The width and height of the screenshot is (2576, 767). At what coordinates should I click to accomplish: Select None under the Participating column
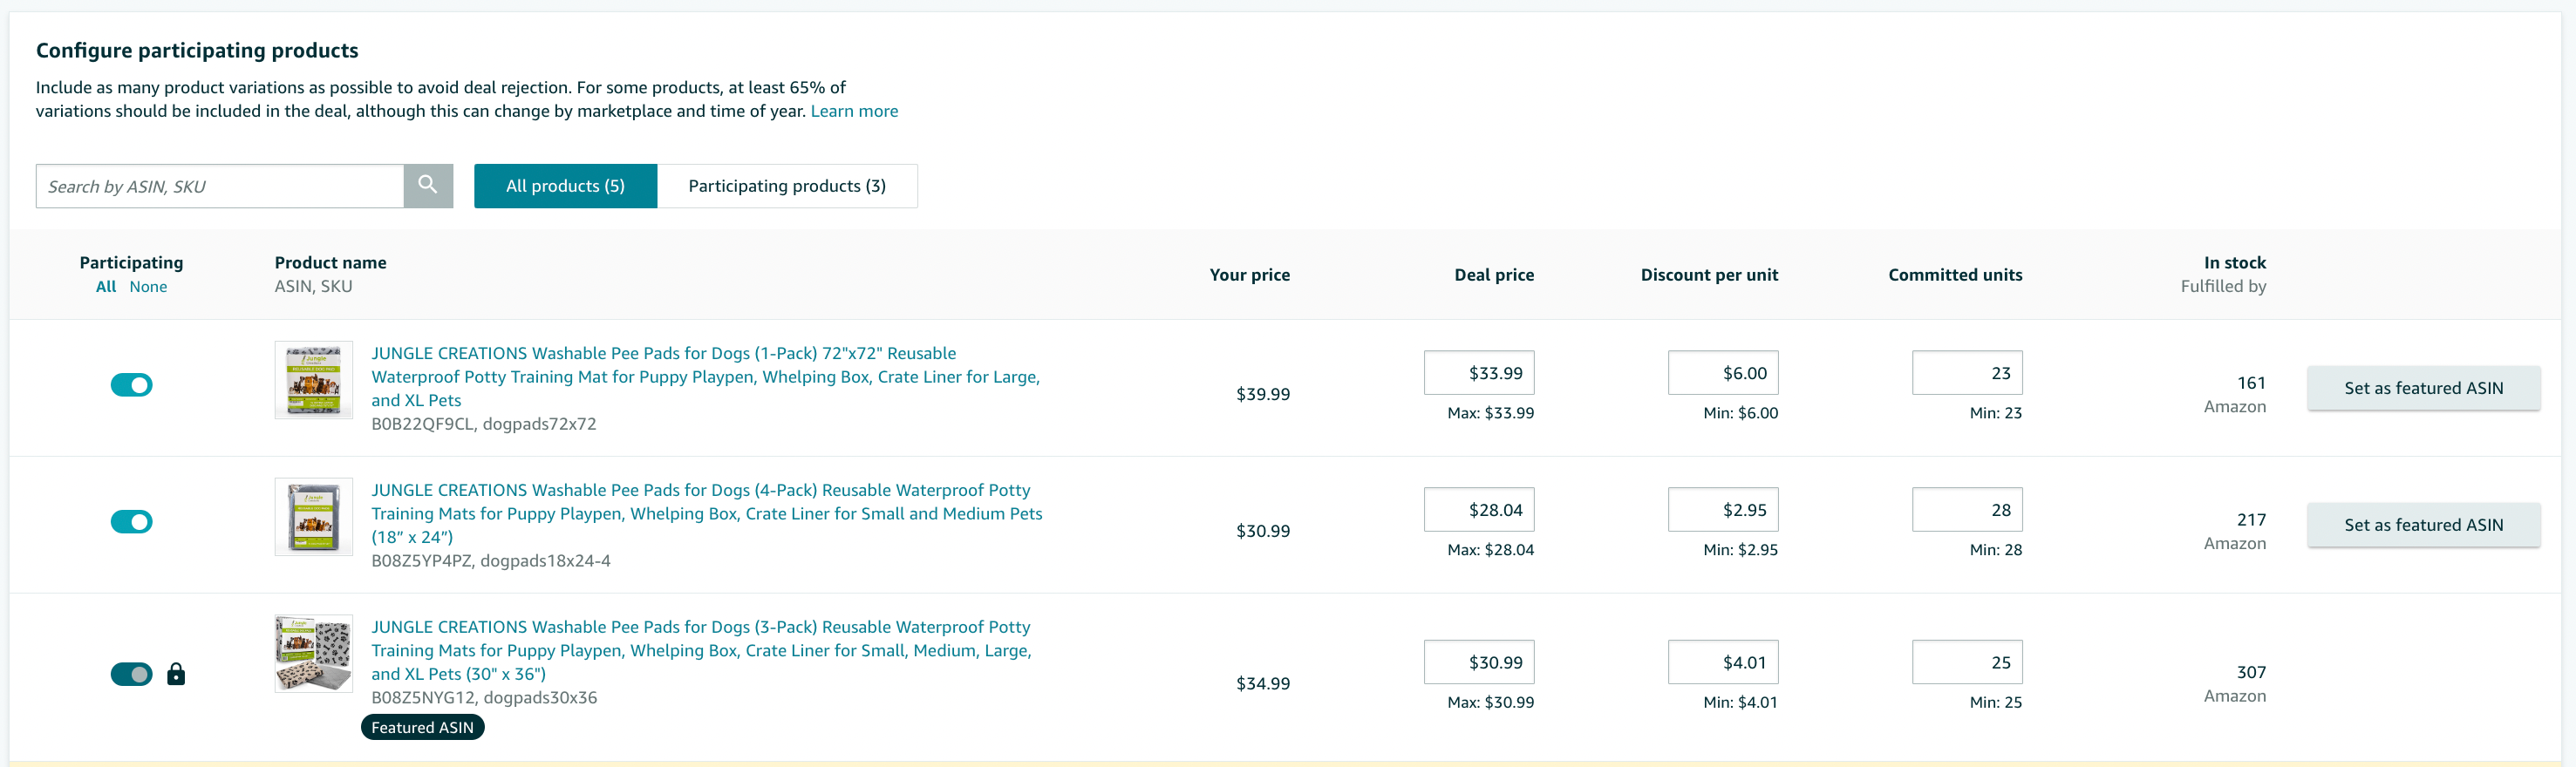148,286
